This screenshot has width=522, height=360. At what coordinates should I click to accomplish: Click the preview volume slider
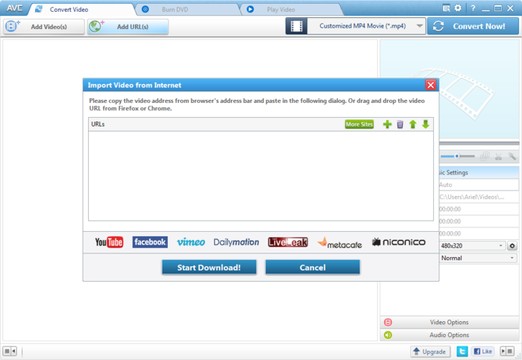(458, 156)
